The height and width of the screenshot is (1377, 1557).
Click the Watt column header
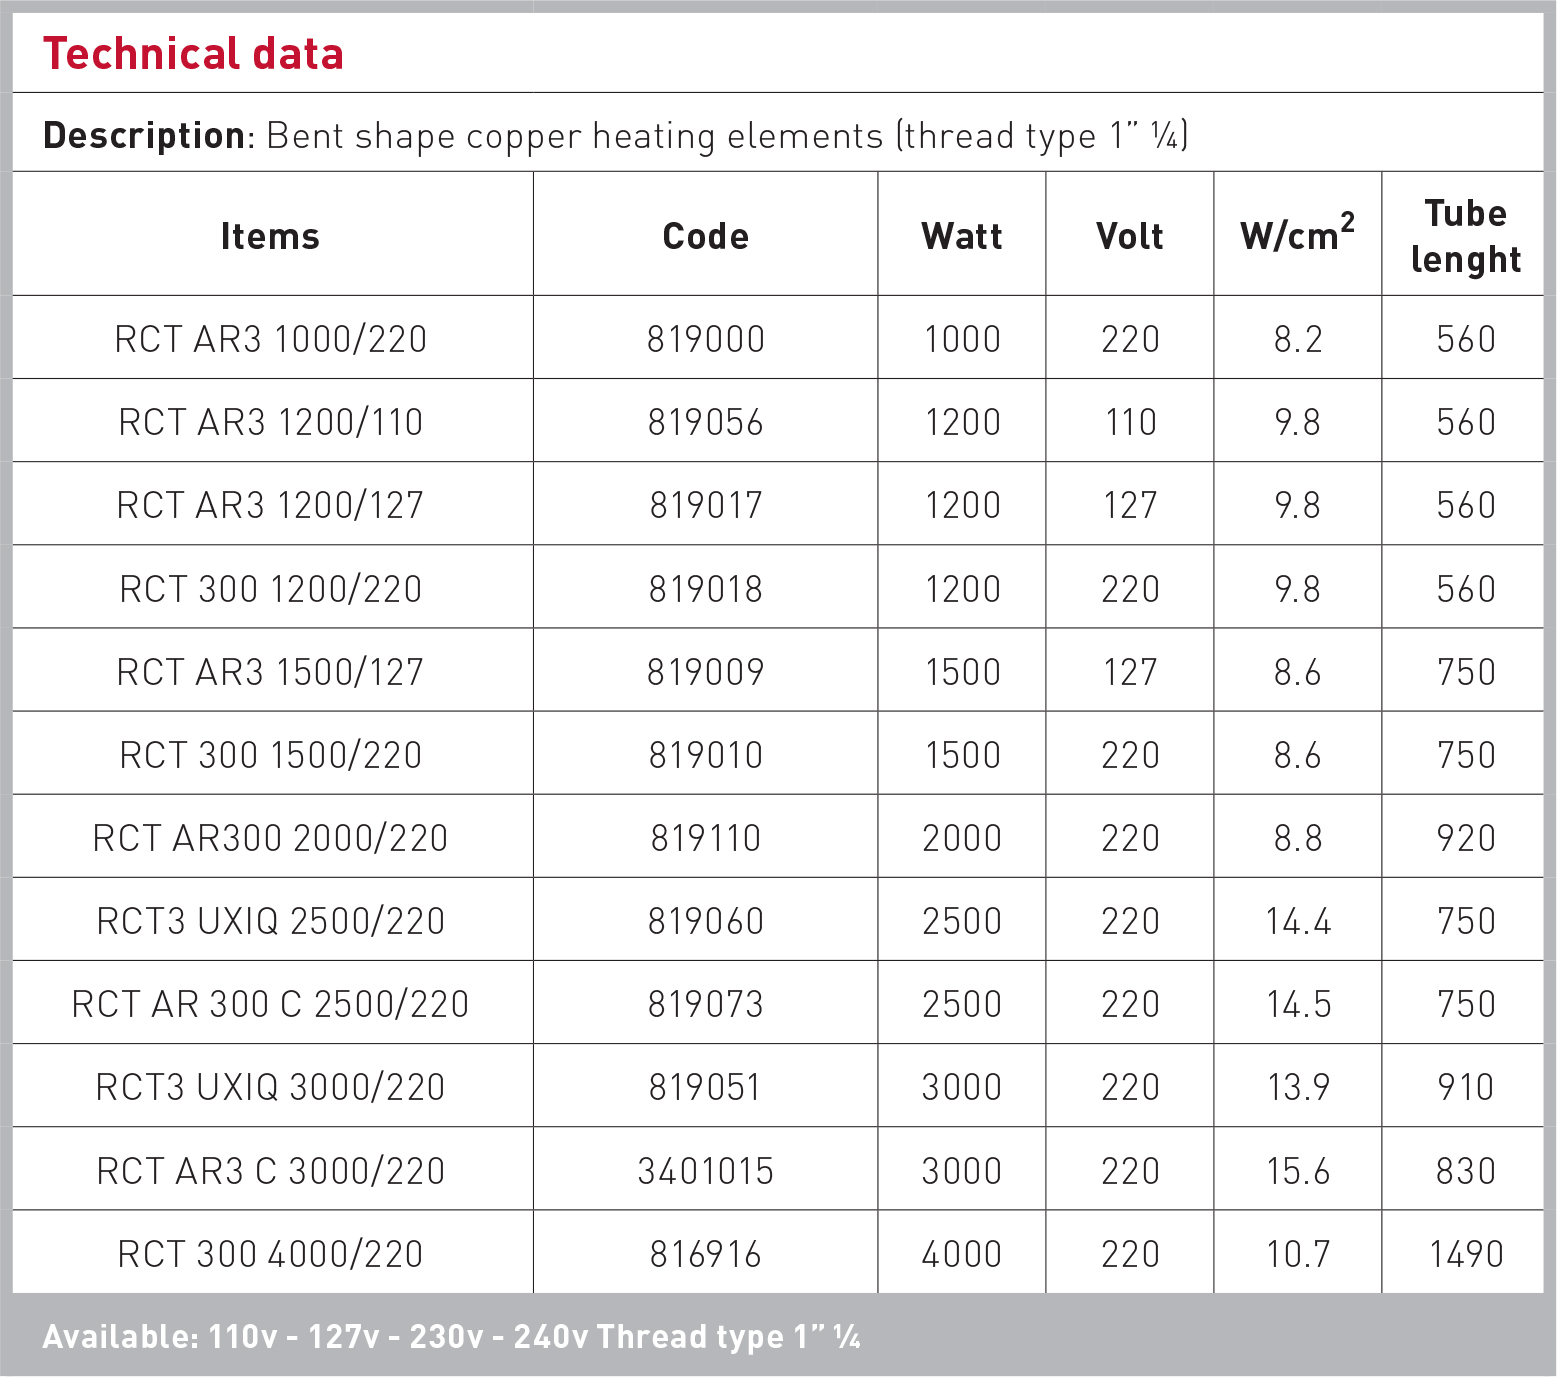point(962,237)
